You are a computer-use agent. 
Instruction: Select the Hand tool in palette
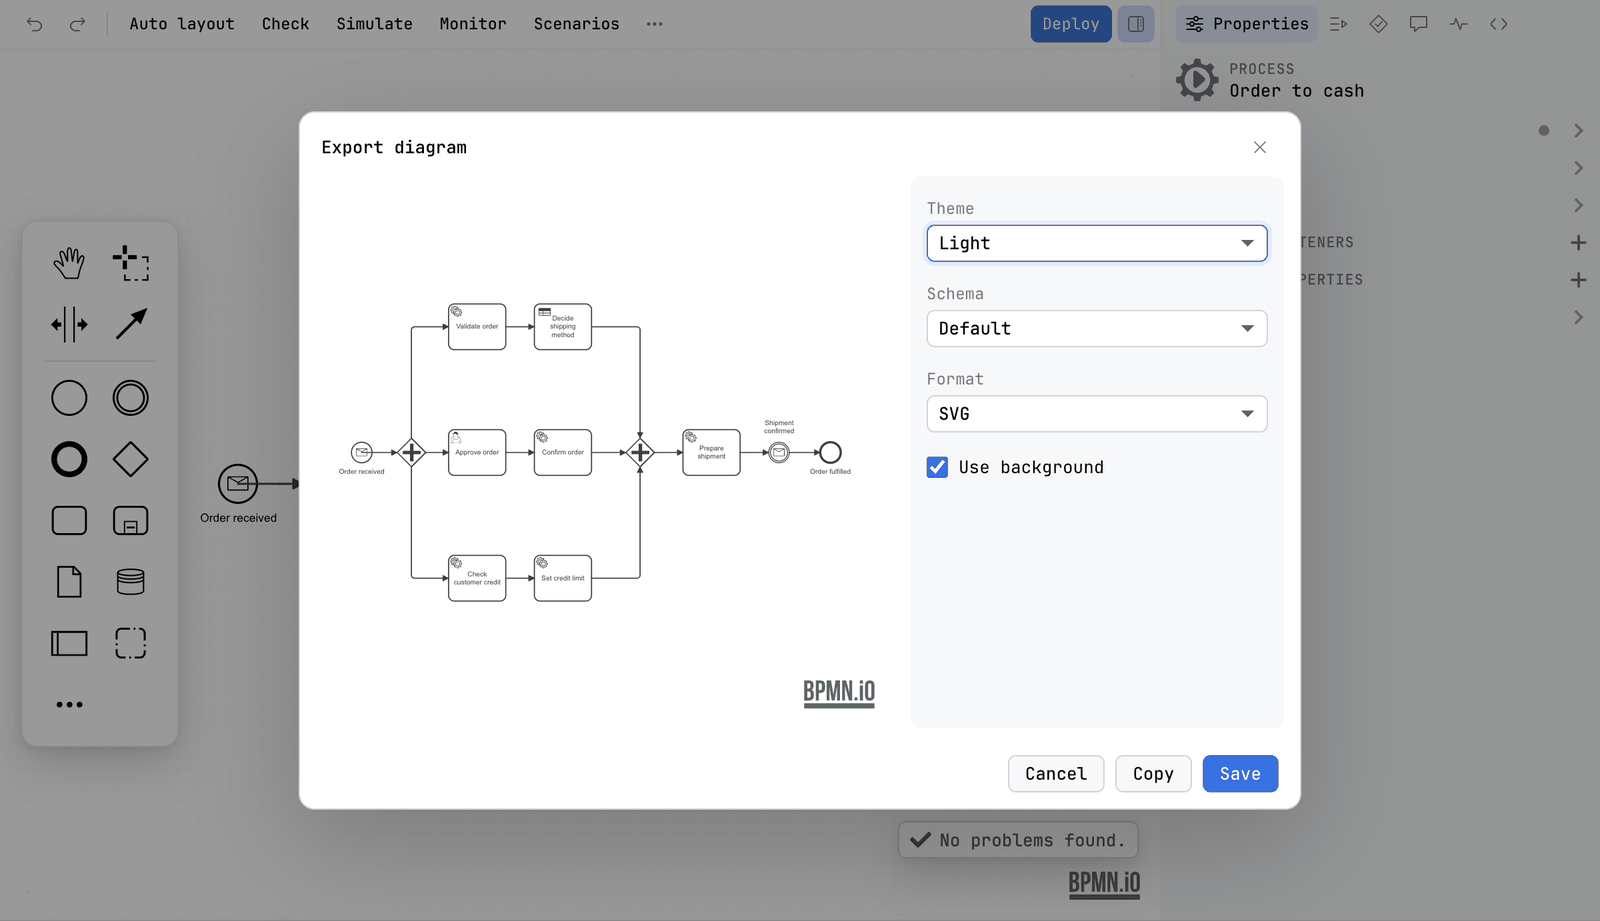69,264
